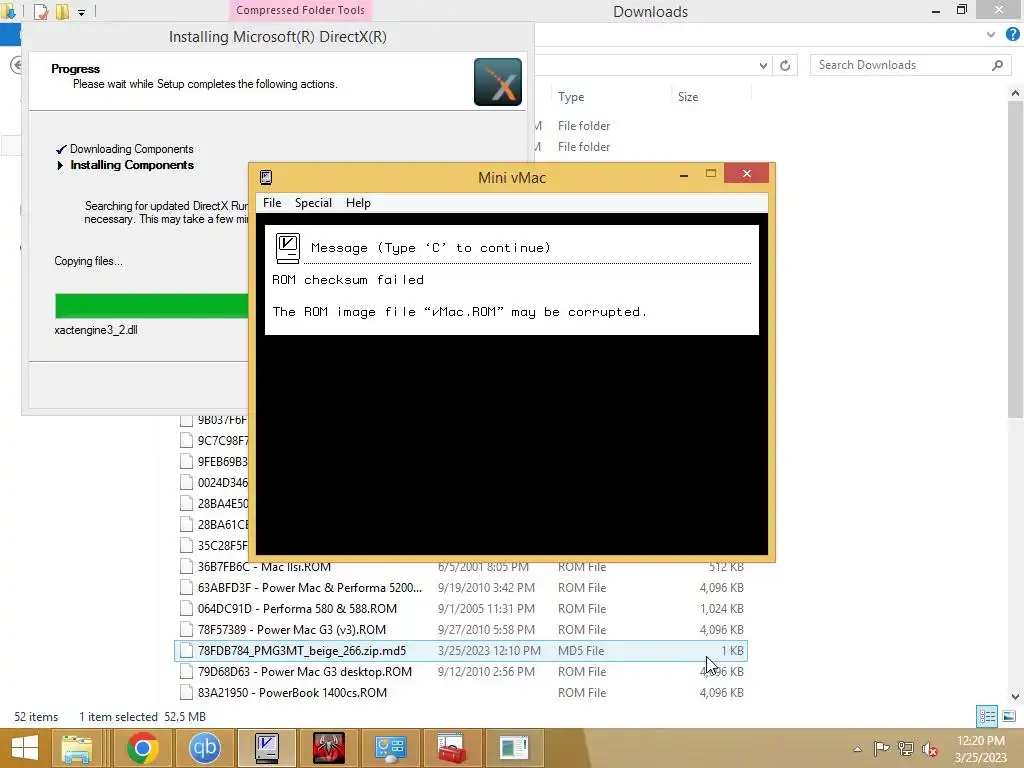Open the Action Center flag tray icon
Image resolution: width=1024 pixels, height=768 pixels.
(x=882, y=749)
